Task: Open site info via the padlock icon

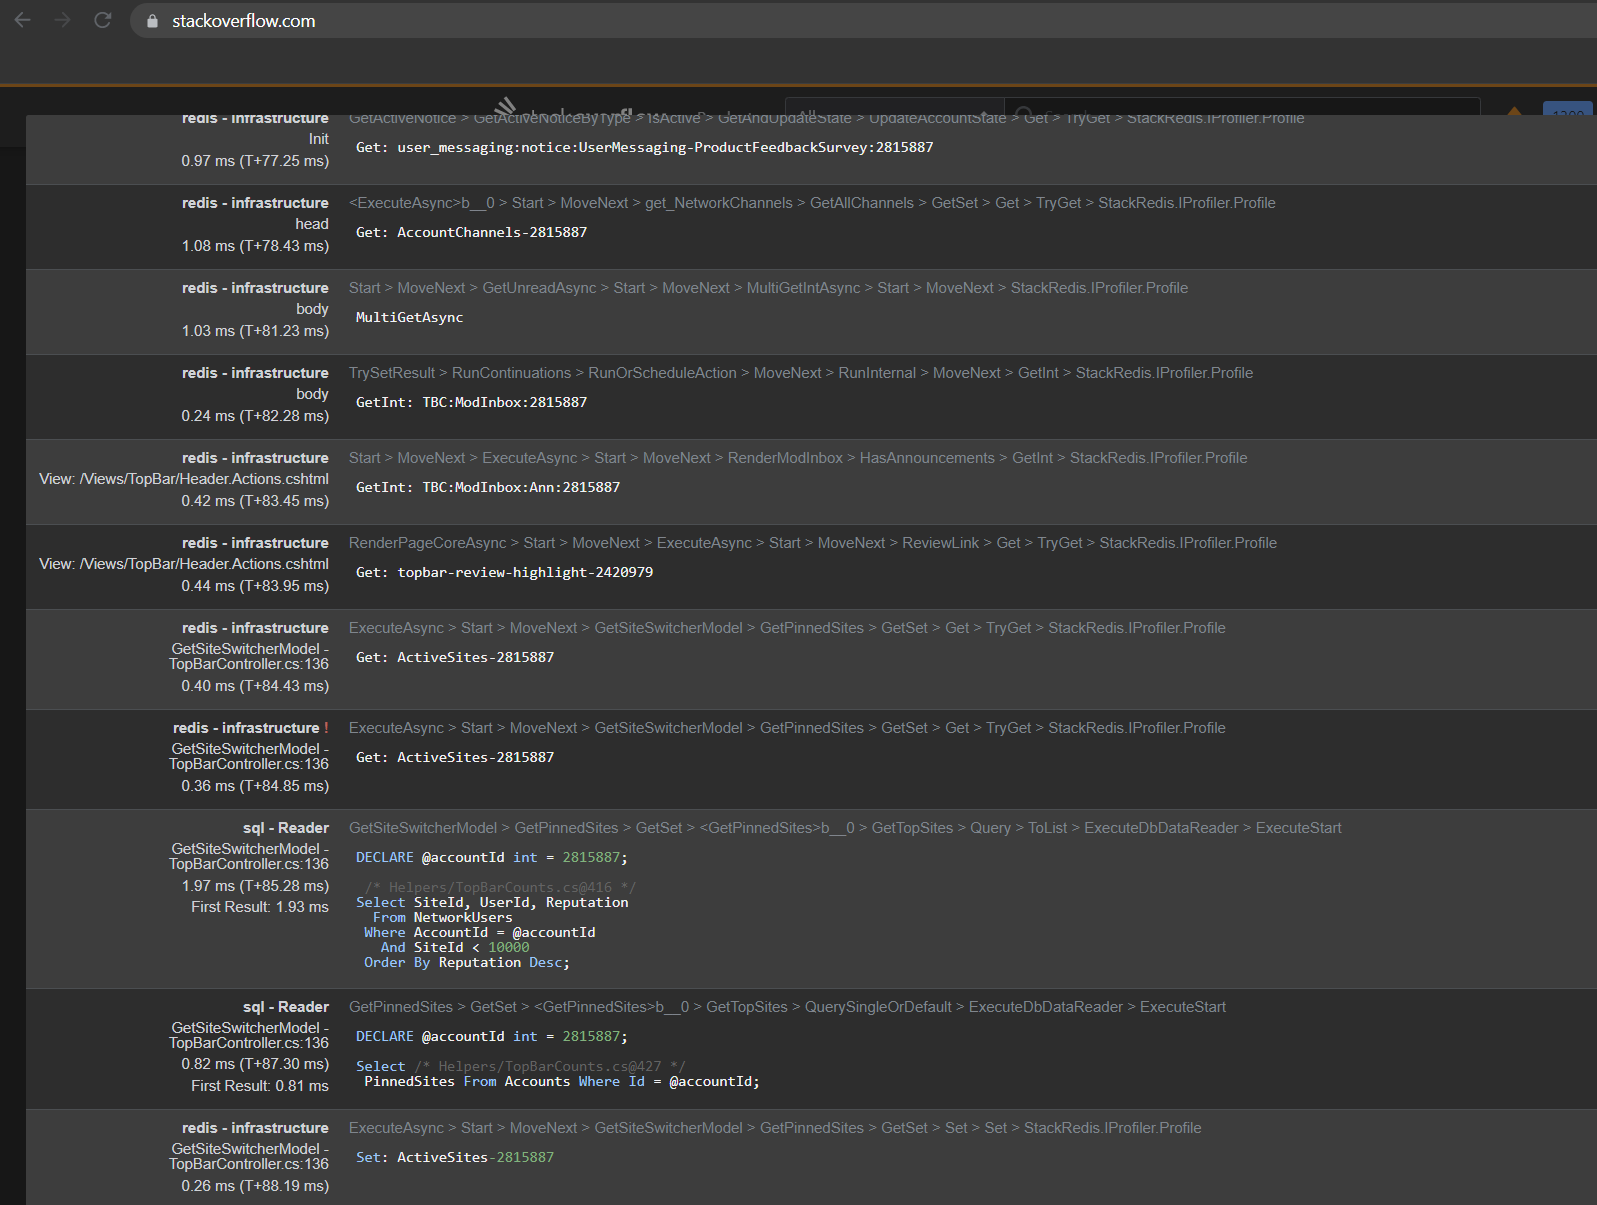Action: coord(152,21)
